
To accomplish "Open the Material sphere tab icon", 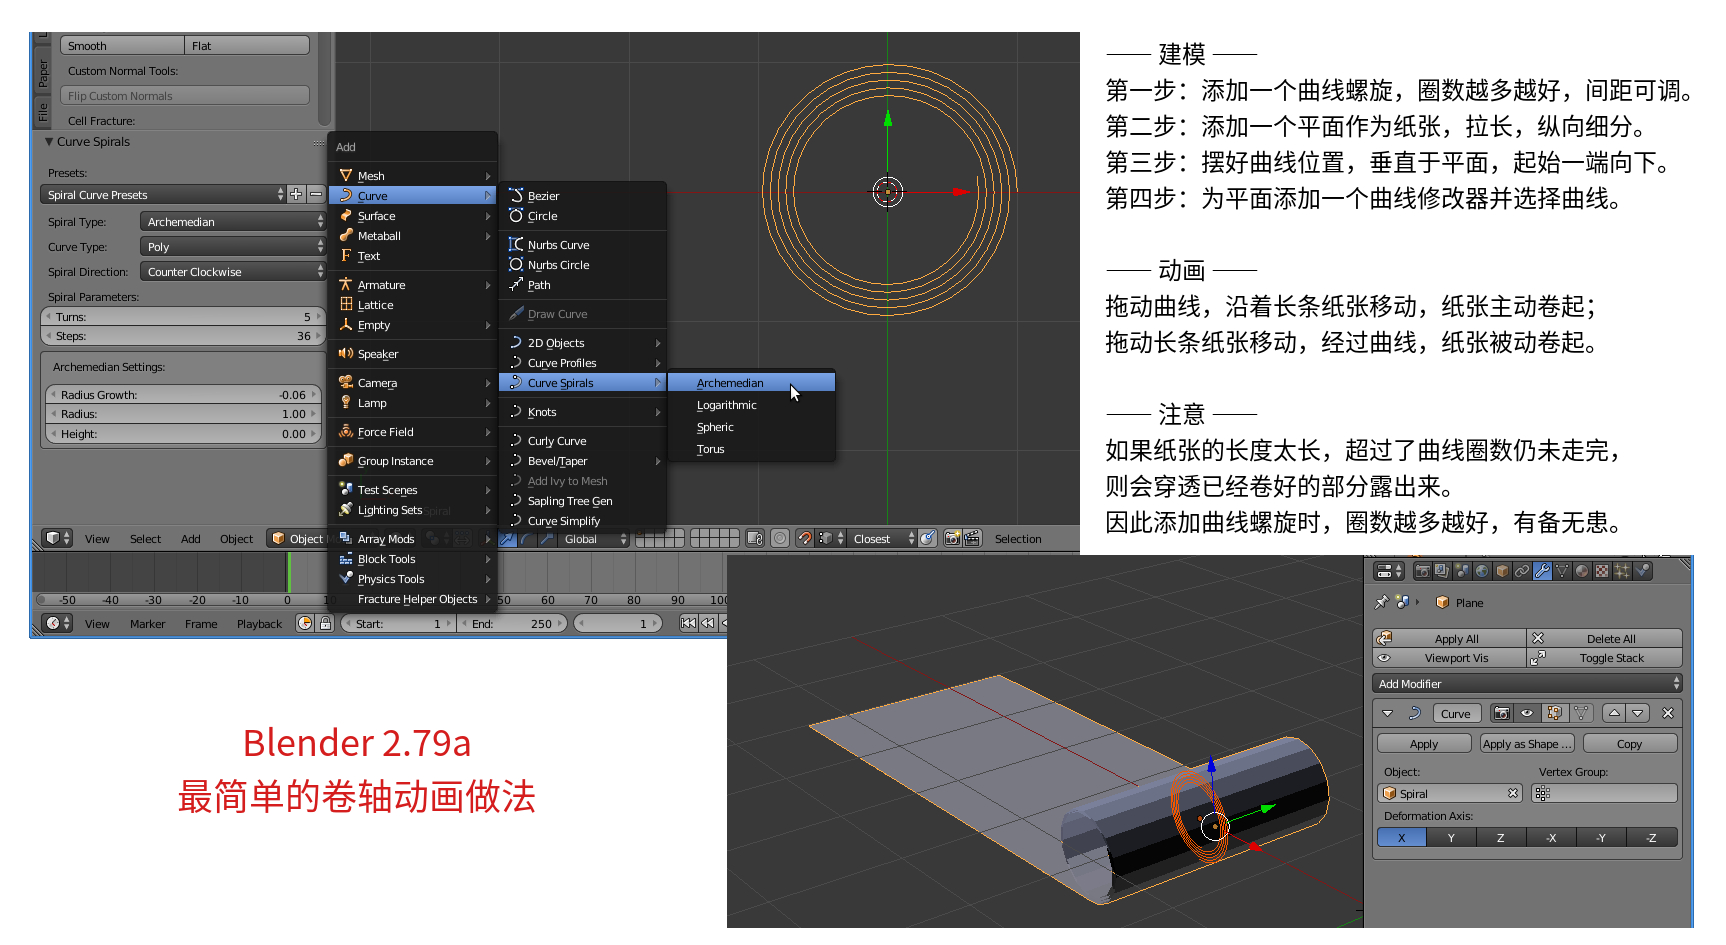I will click(1582, 571).
